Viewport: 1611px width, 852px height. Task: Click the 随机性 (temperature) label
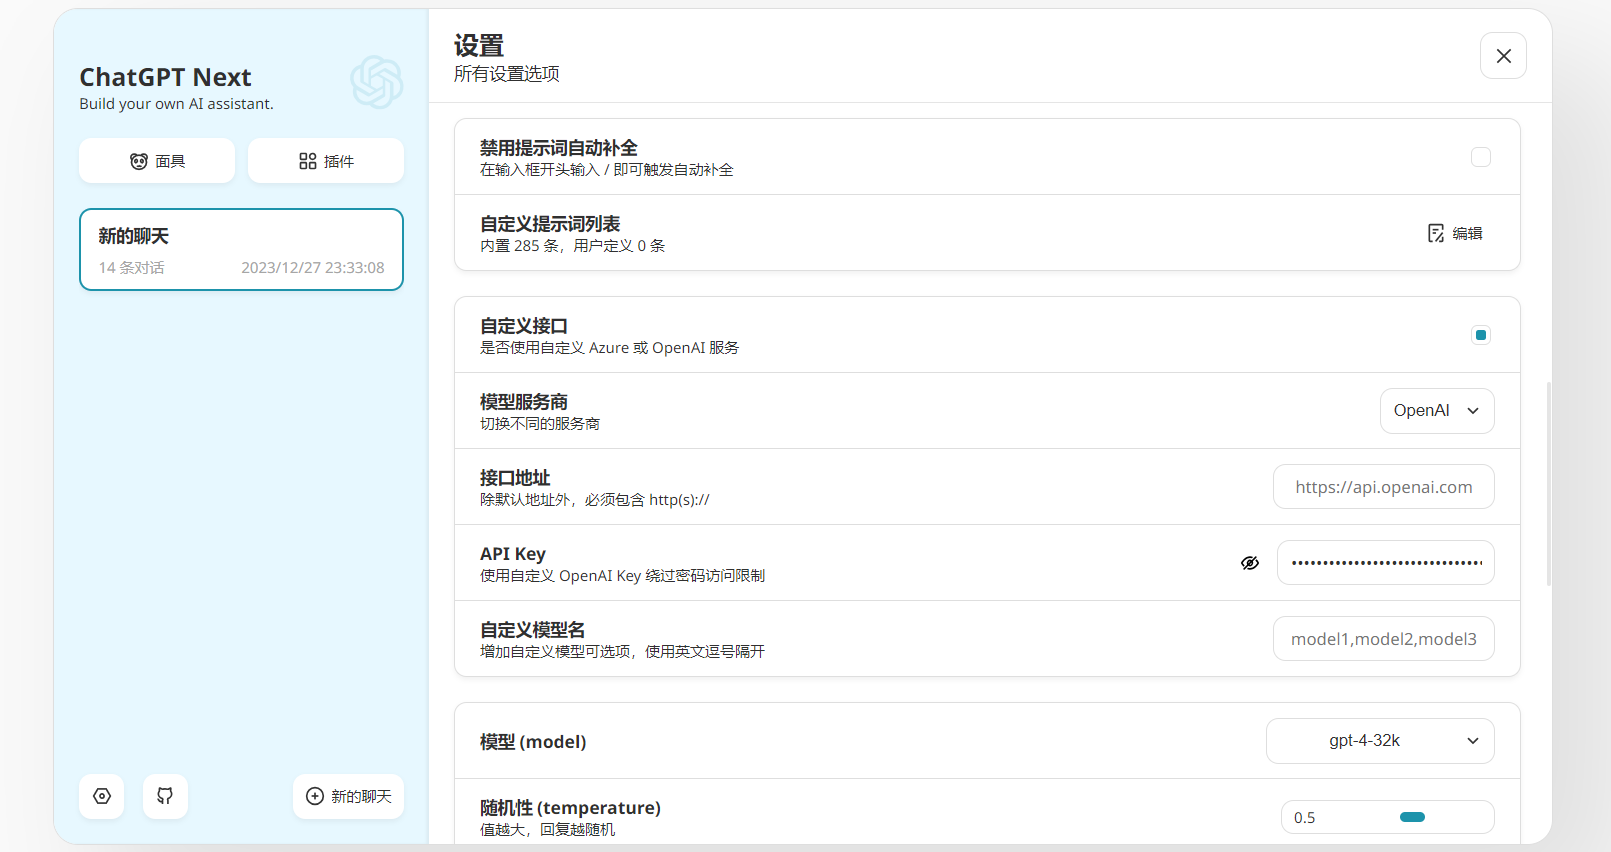[570, 808]
